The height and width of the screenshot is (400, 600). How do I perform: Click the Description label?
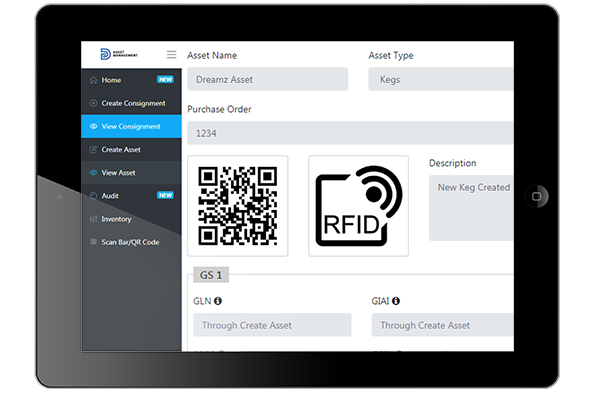click(453, 163)
